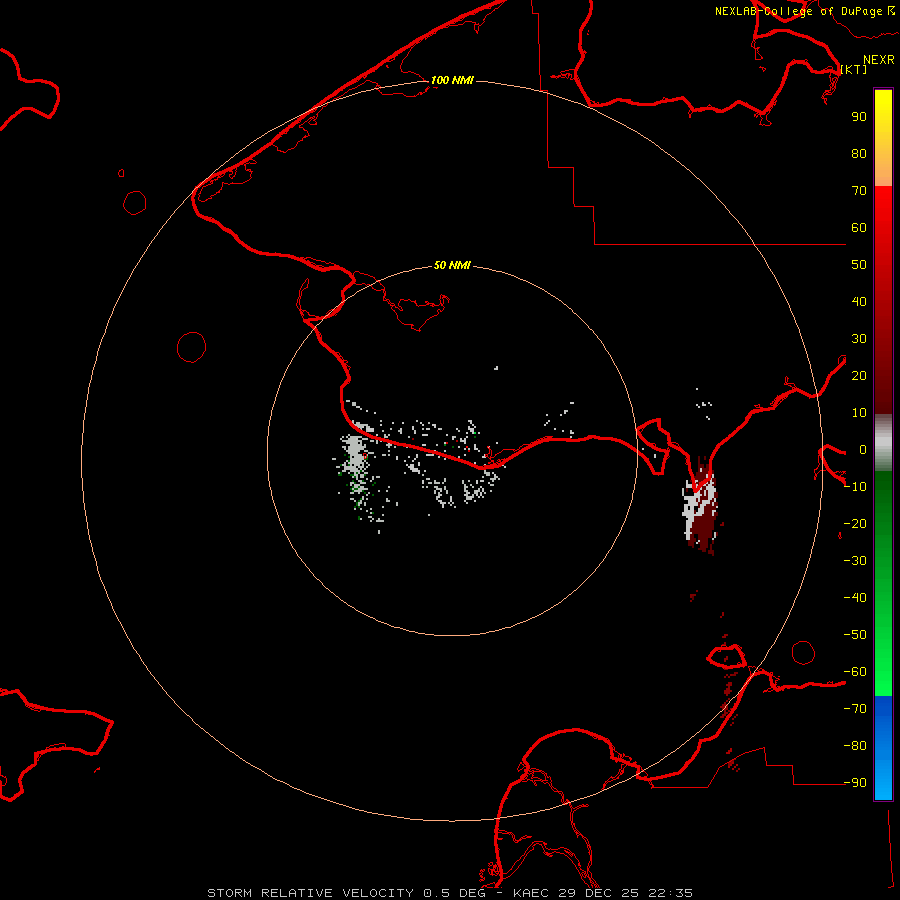Pick the gray zero-velocity segment of color bar
The width and height of the screenshot is (900, 900).
[x=883, y=443]
